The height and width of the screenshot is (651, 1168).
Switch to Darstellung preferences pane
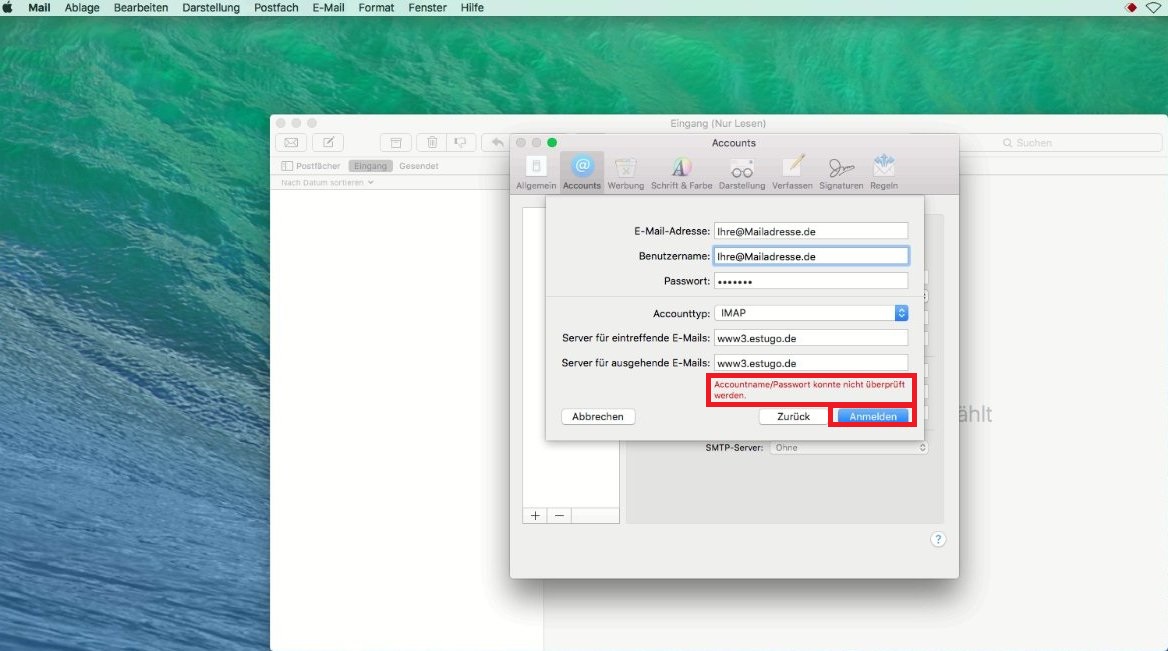tap(741, 172)
